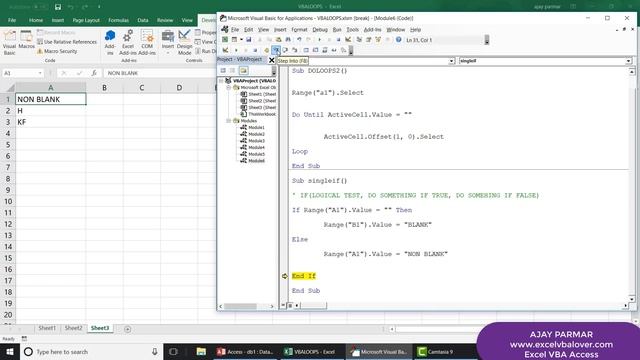Click the Run Sub play icon in standard toolbar
Viewport: 640px width, 360px height.
pos(320,40)
